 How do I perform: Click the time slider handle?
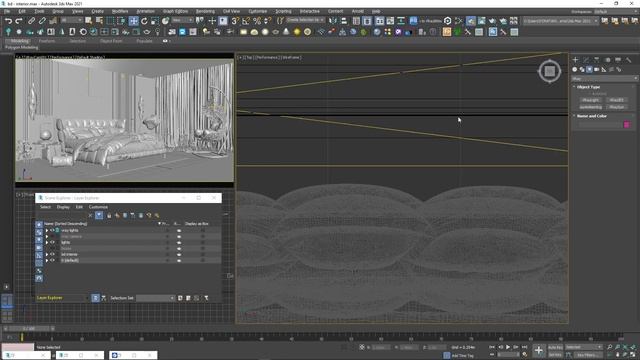tap(29, 329)
